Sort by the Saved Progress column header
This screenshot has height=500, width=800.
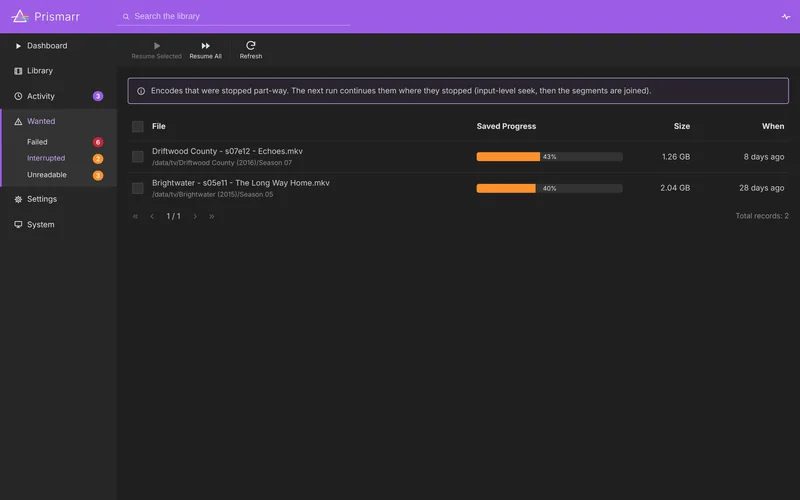[506, 126]
